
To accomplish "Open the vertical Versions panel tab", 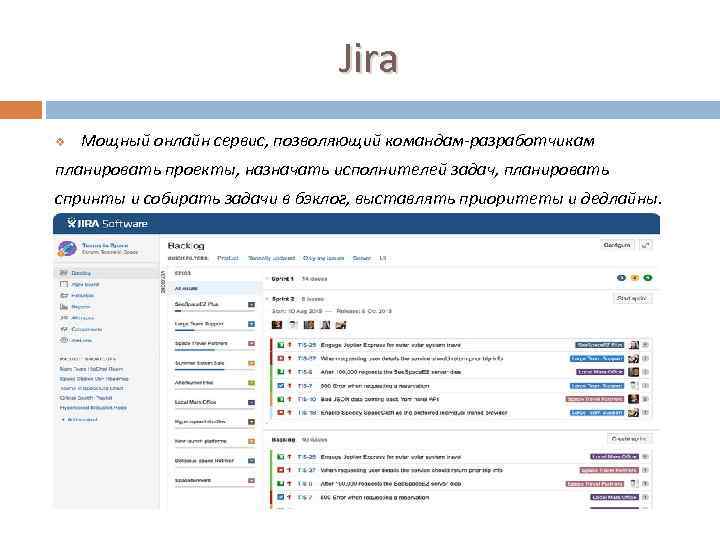I will pyautogui.click(x=163, y=282).
